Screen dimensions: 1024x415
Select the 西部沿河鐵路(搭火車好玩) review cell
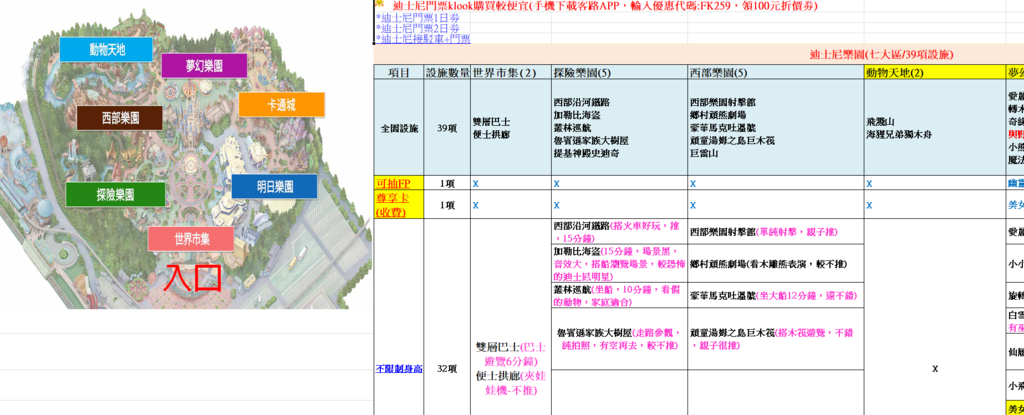pos(620,232)
